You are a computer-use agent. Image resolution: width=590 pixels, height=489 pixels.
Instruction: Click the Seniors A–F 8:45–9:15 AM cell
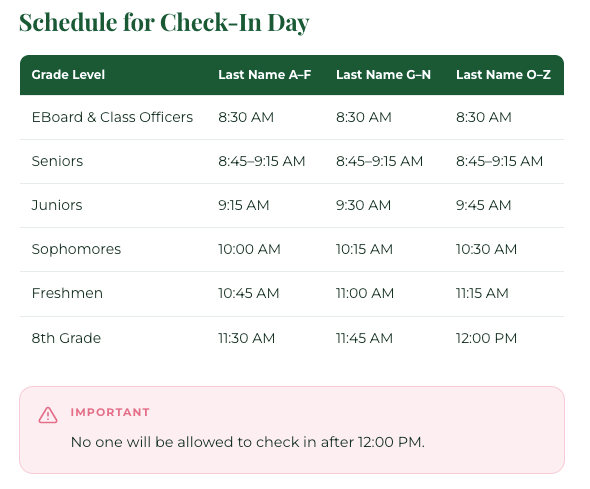pyautogui.click(x=262, y=161)
